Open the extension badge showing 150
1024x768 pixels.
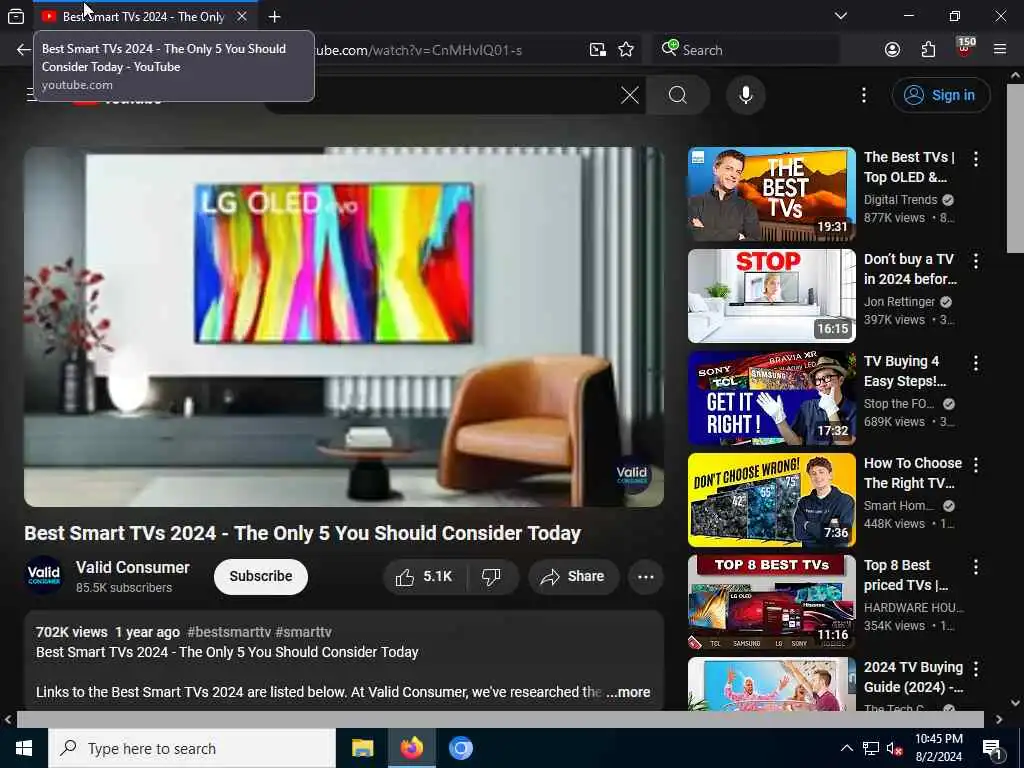965,47
